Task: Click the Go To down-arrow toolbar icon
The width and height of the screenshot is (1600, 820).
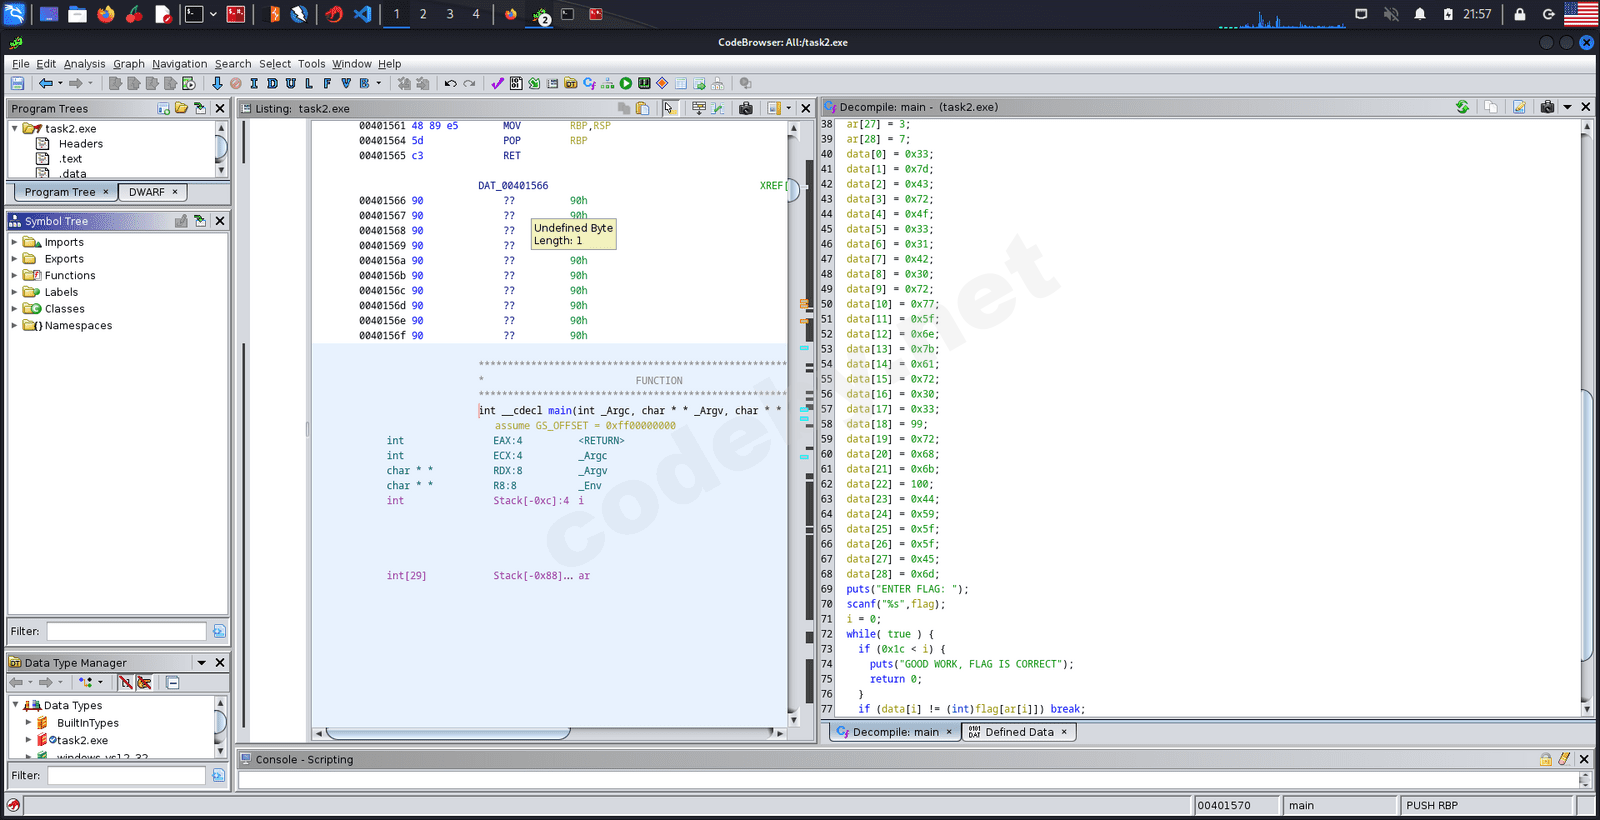Action: point(217,84)
